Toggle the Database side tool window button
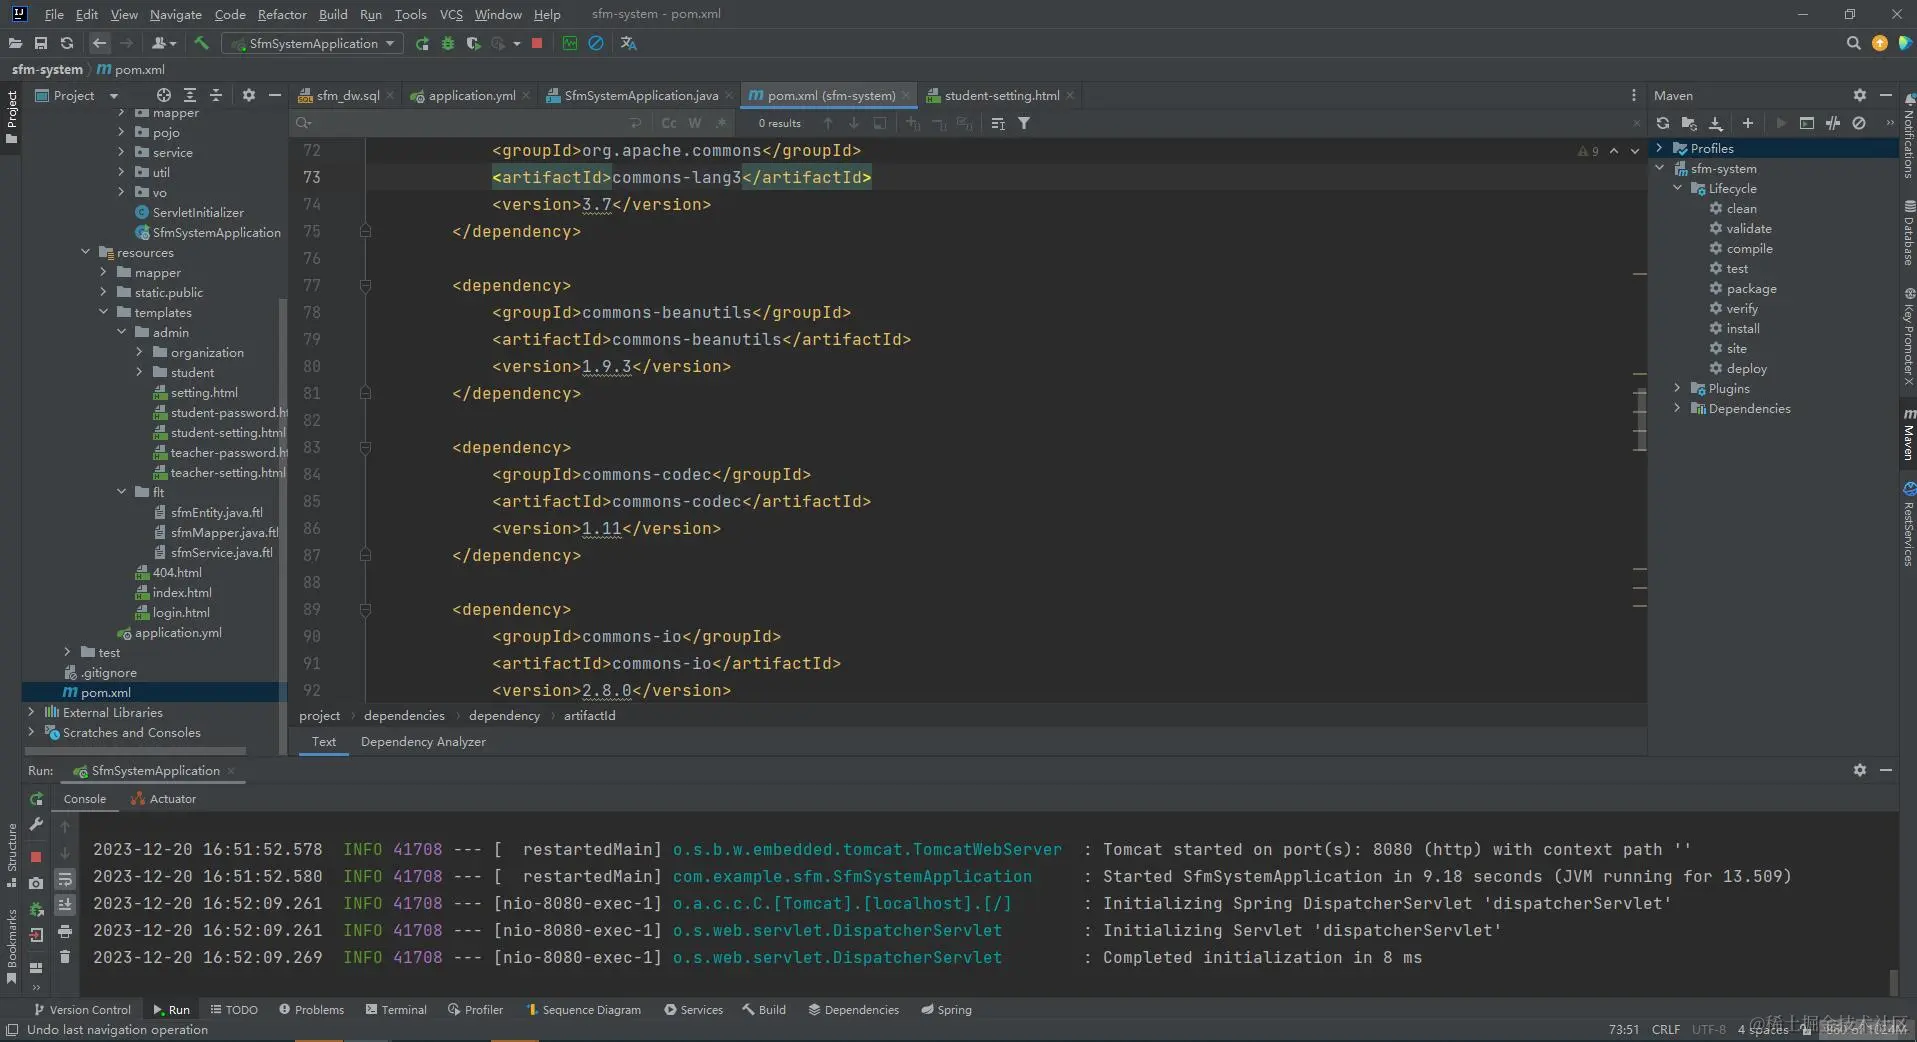1917x1042 pixels. coord(1908,232)
